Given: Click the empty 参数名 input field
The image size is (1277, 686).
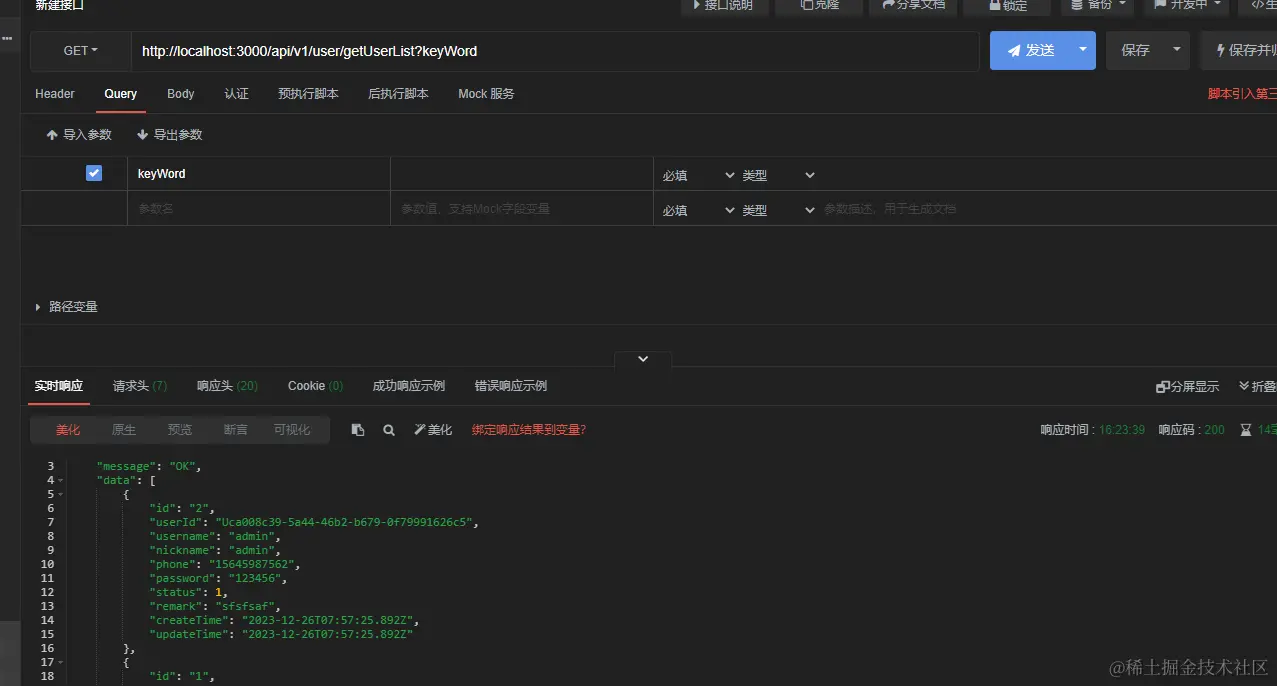Looking at the screenshot, I should pyautogui.click(x=259, y=209).
